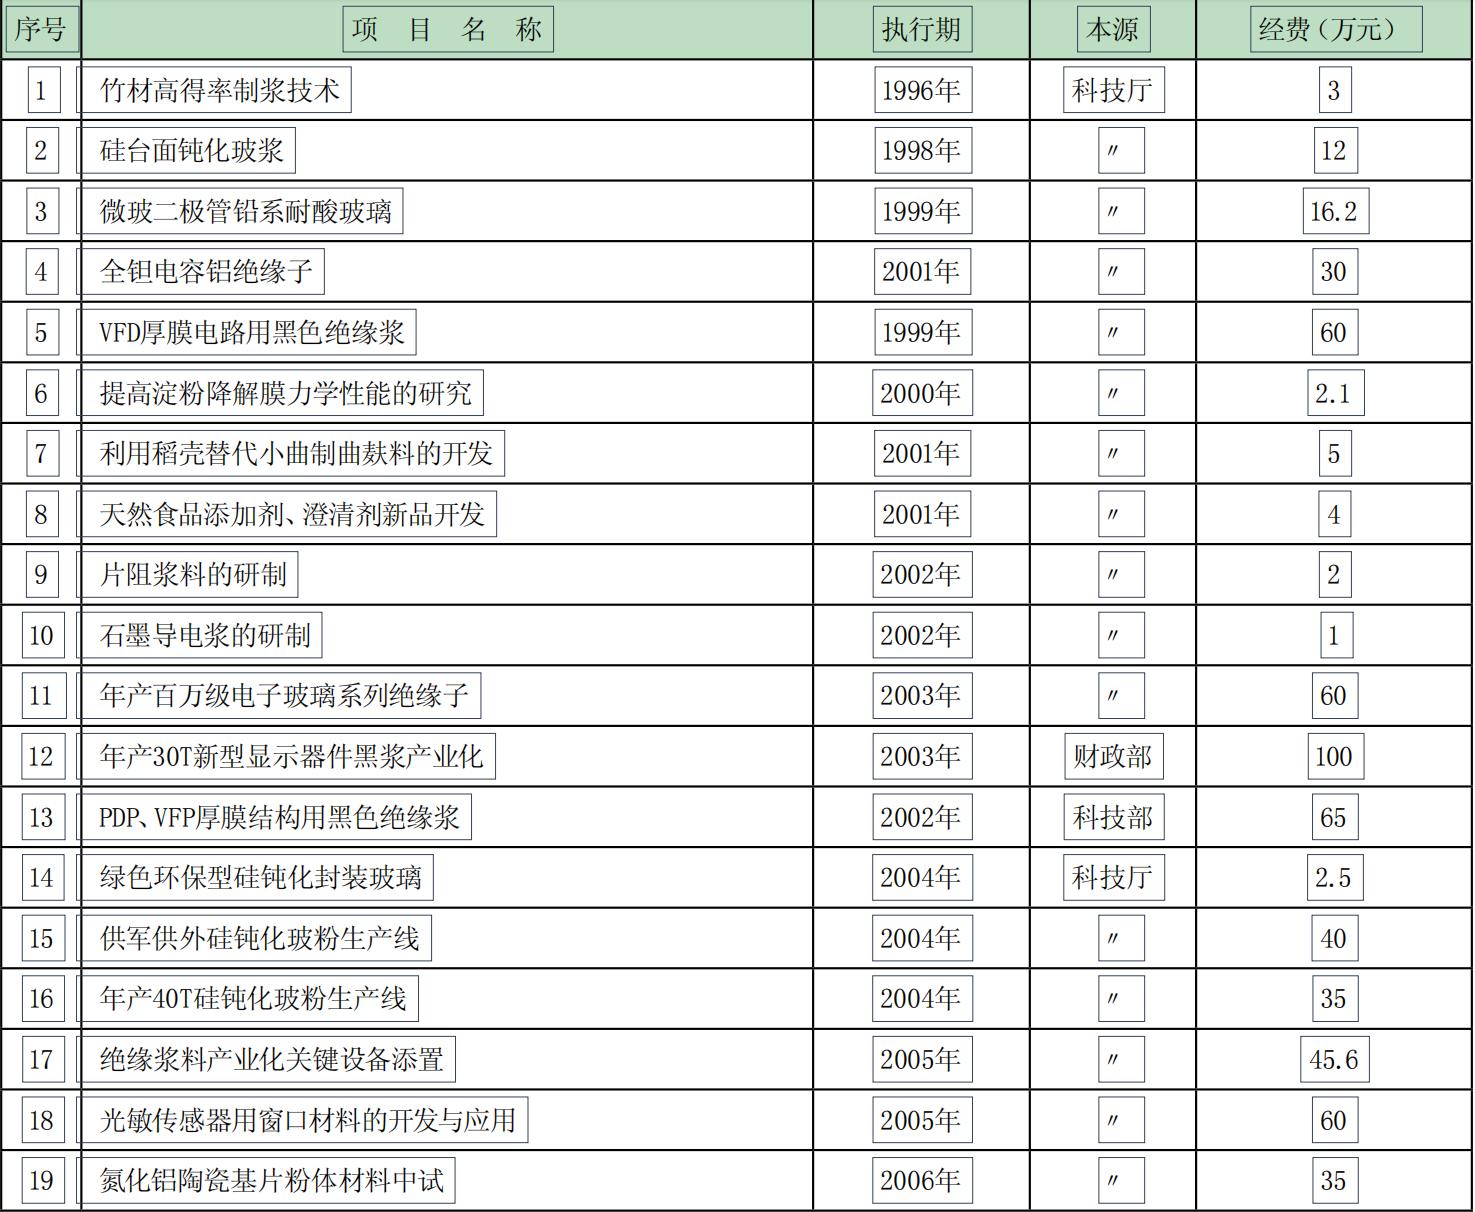The width and height of the screenshot is (1475, 1212).
Task: Select the 本源 column header
Action: click(1113, 29)
